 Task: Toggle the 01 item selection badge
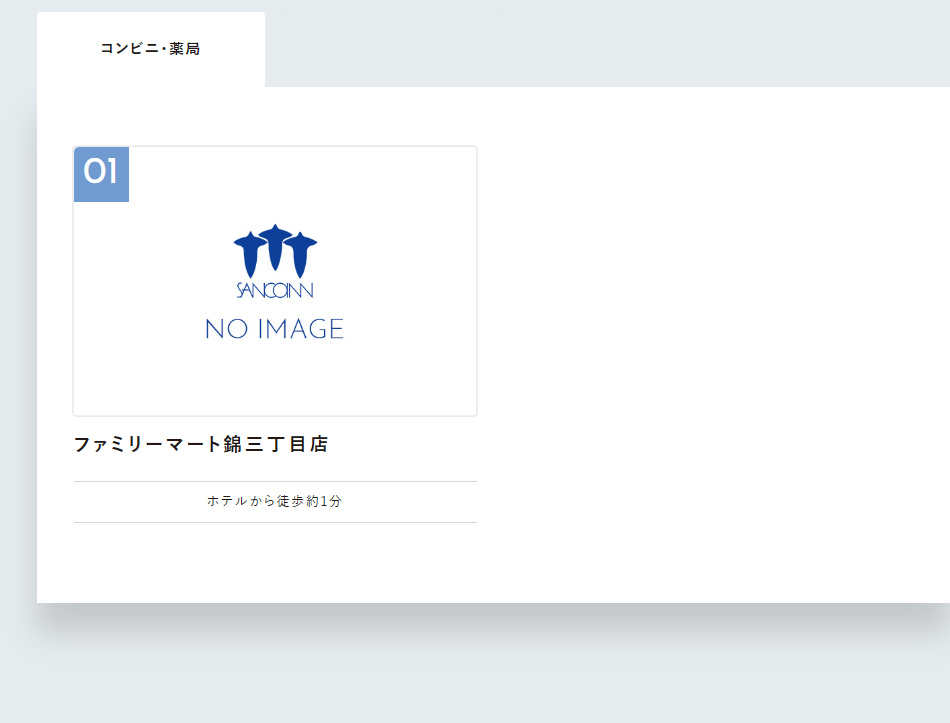(x=101, y=174)
